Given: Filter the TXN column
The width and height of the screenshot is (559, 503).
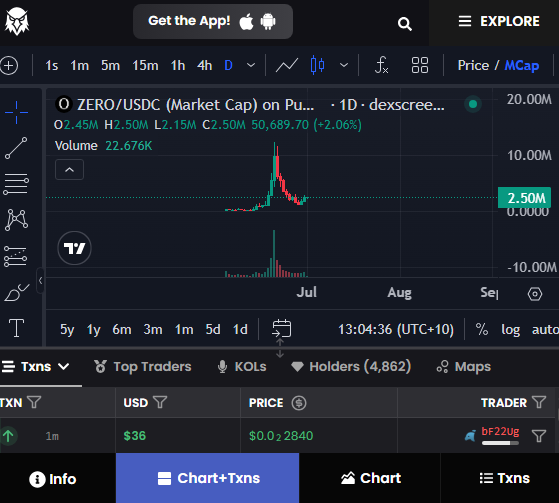Looking at the screenshot, I should [34, 402].
